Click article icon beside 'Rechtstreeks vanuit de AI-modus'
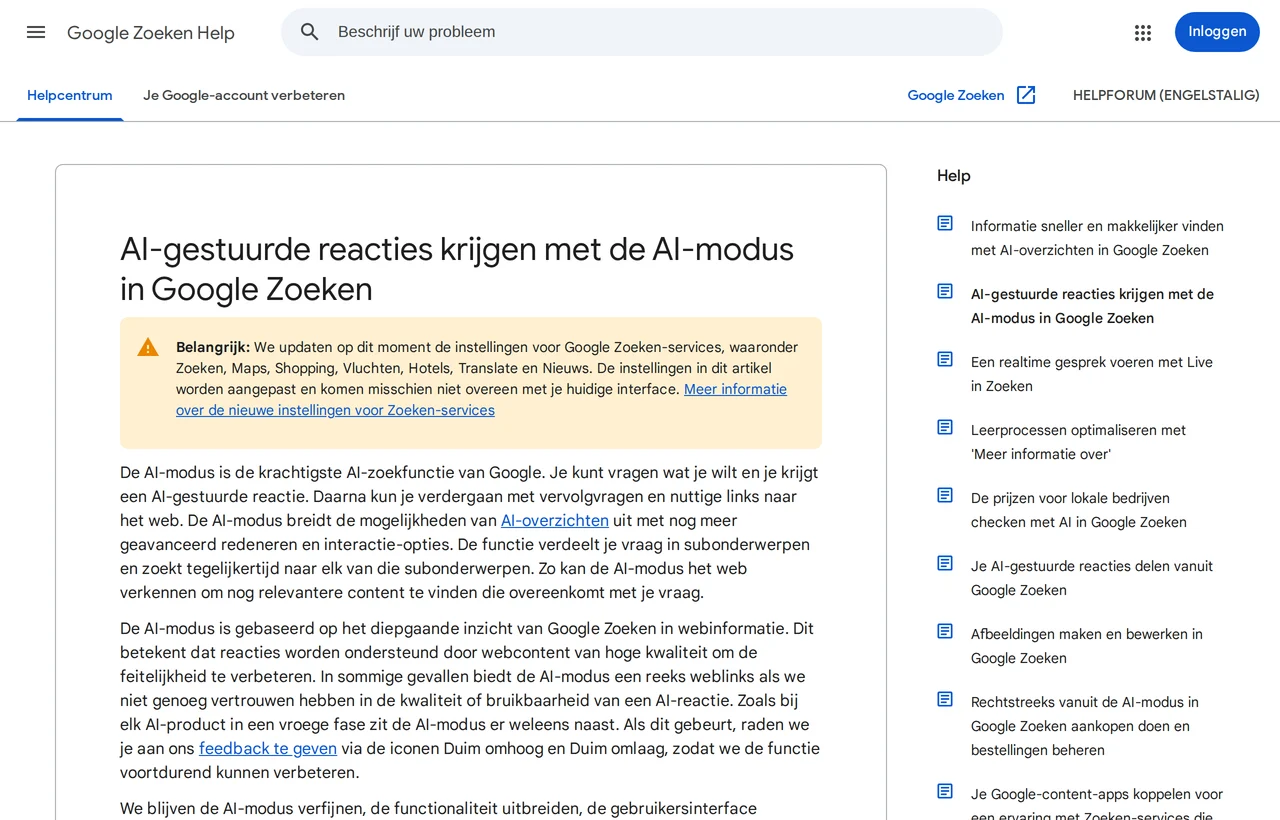 [x=945, y=699]
